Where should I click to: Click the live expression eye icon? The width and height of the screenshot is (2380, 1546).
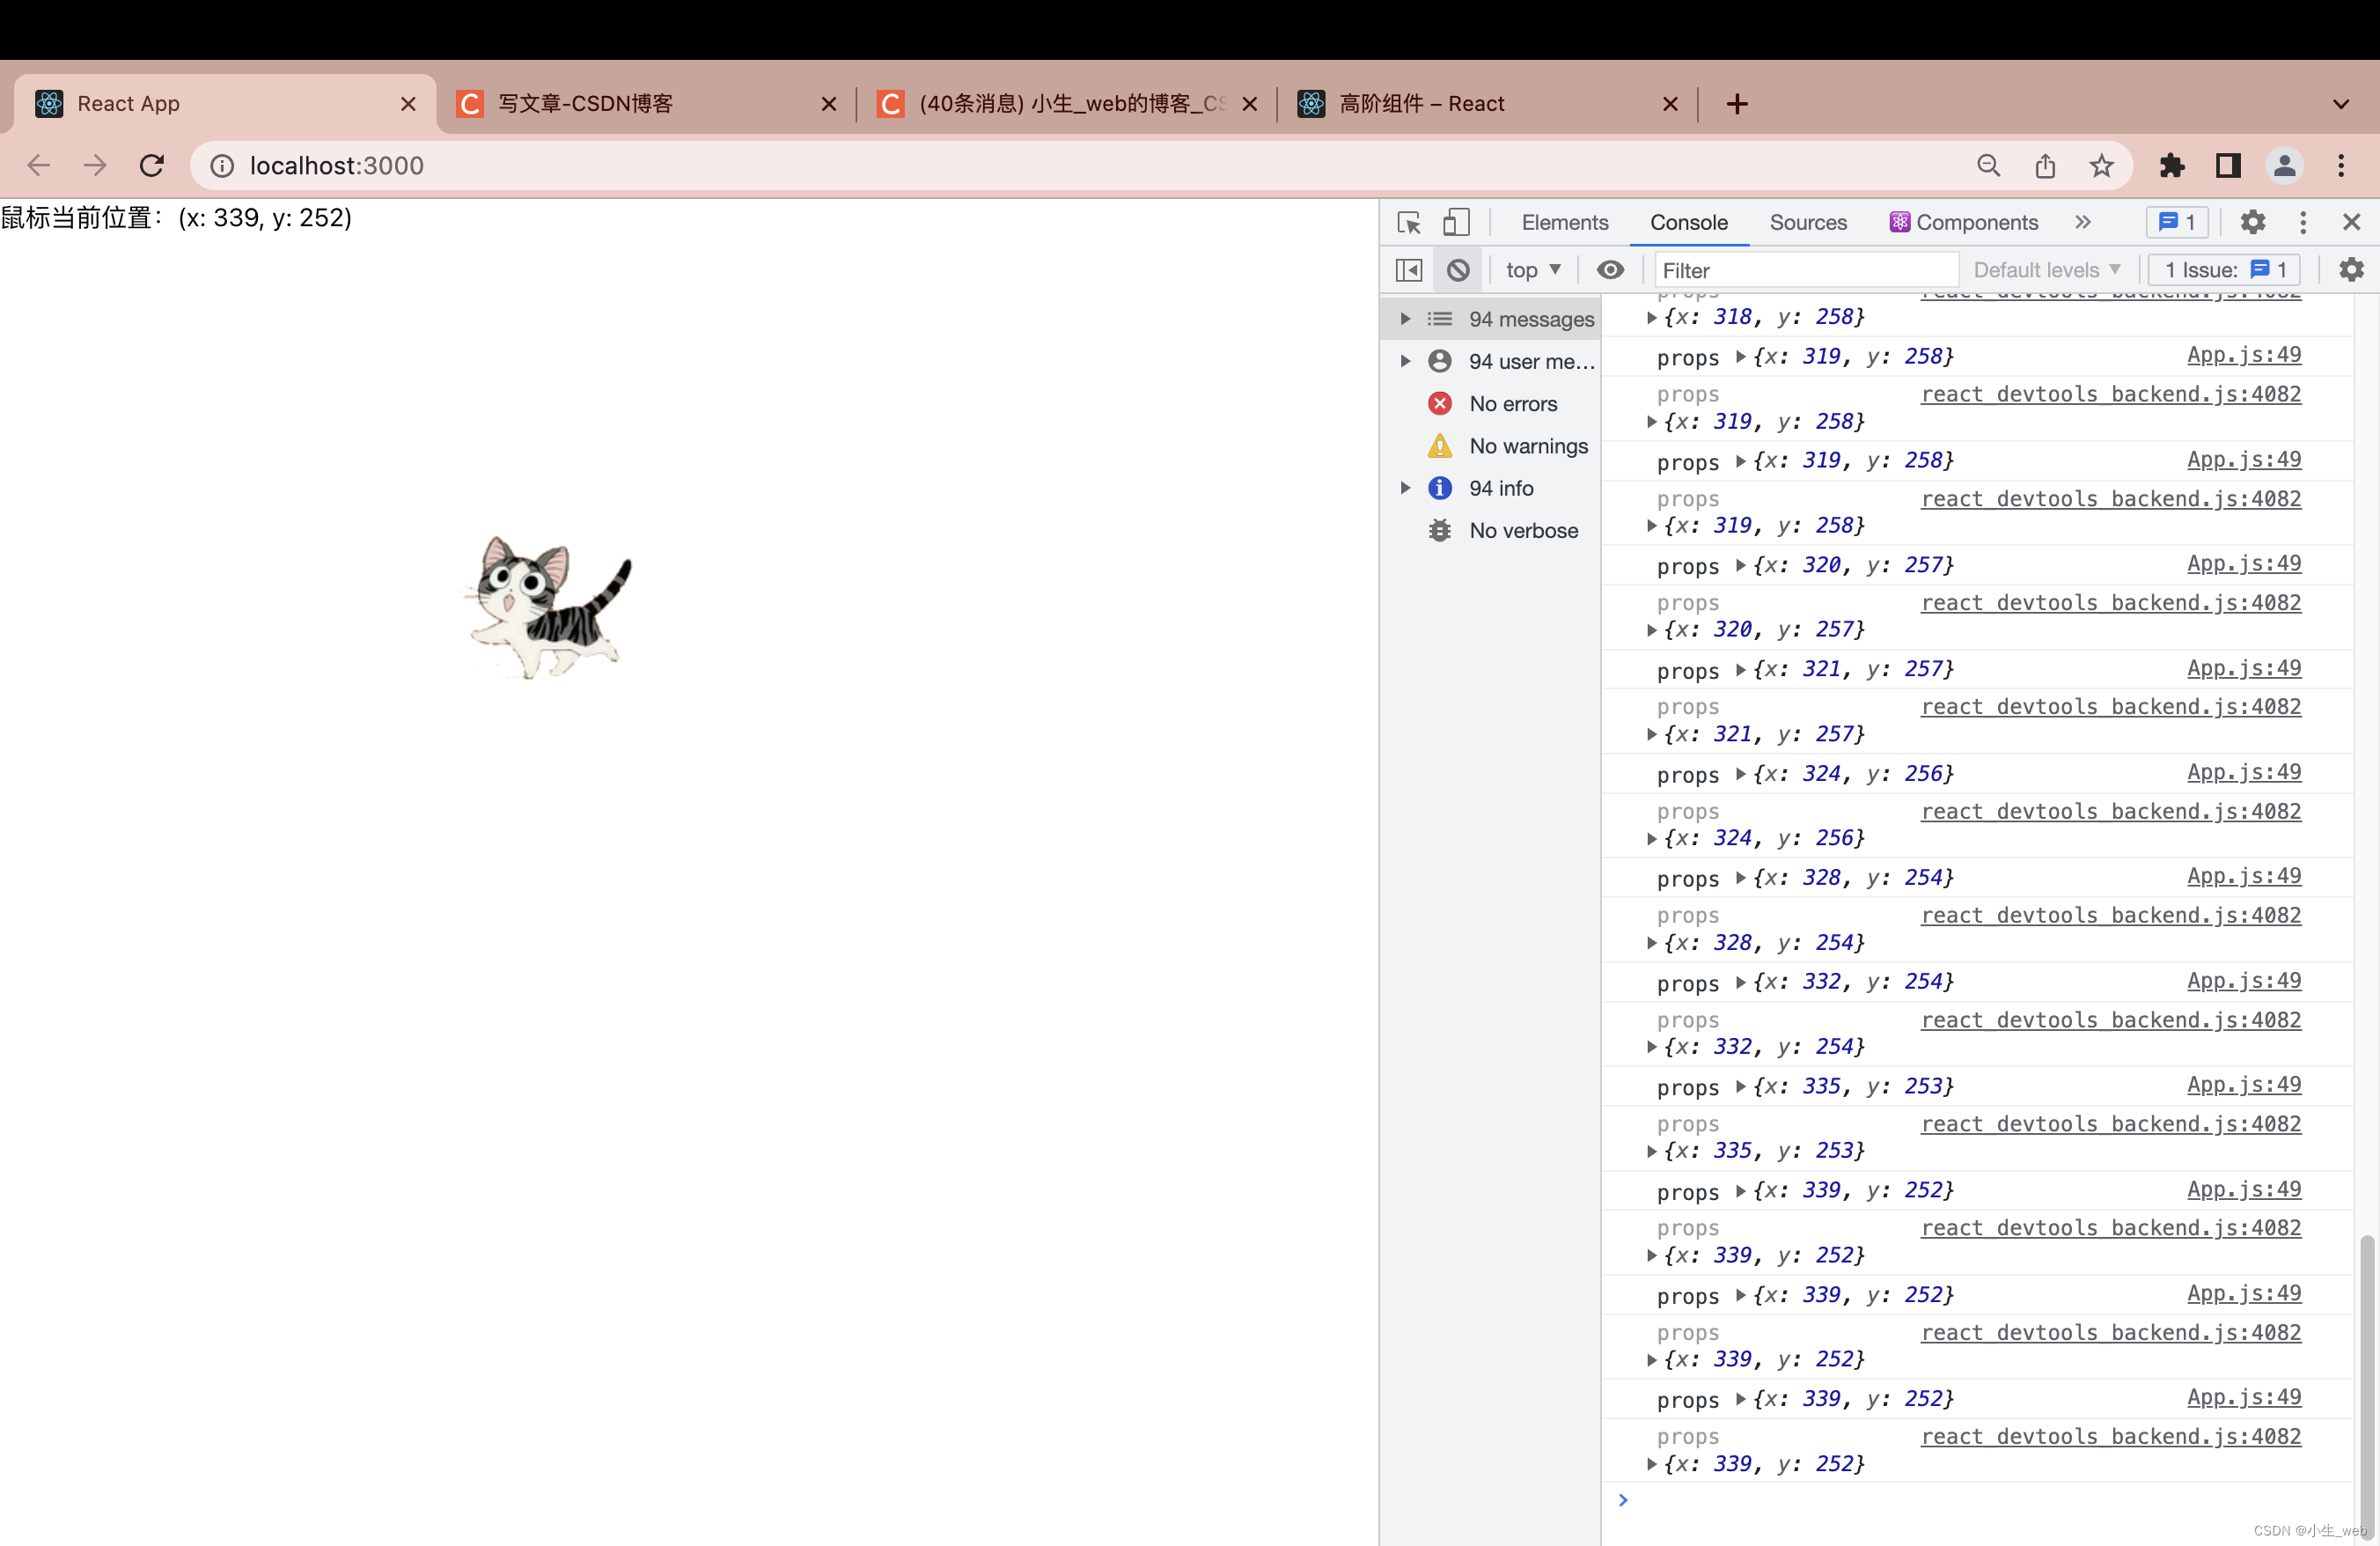[1610, 270]
